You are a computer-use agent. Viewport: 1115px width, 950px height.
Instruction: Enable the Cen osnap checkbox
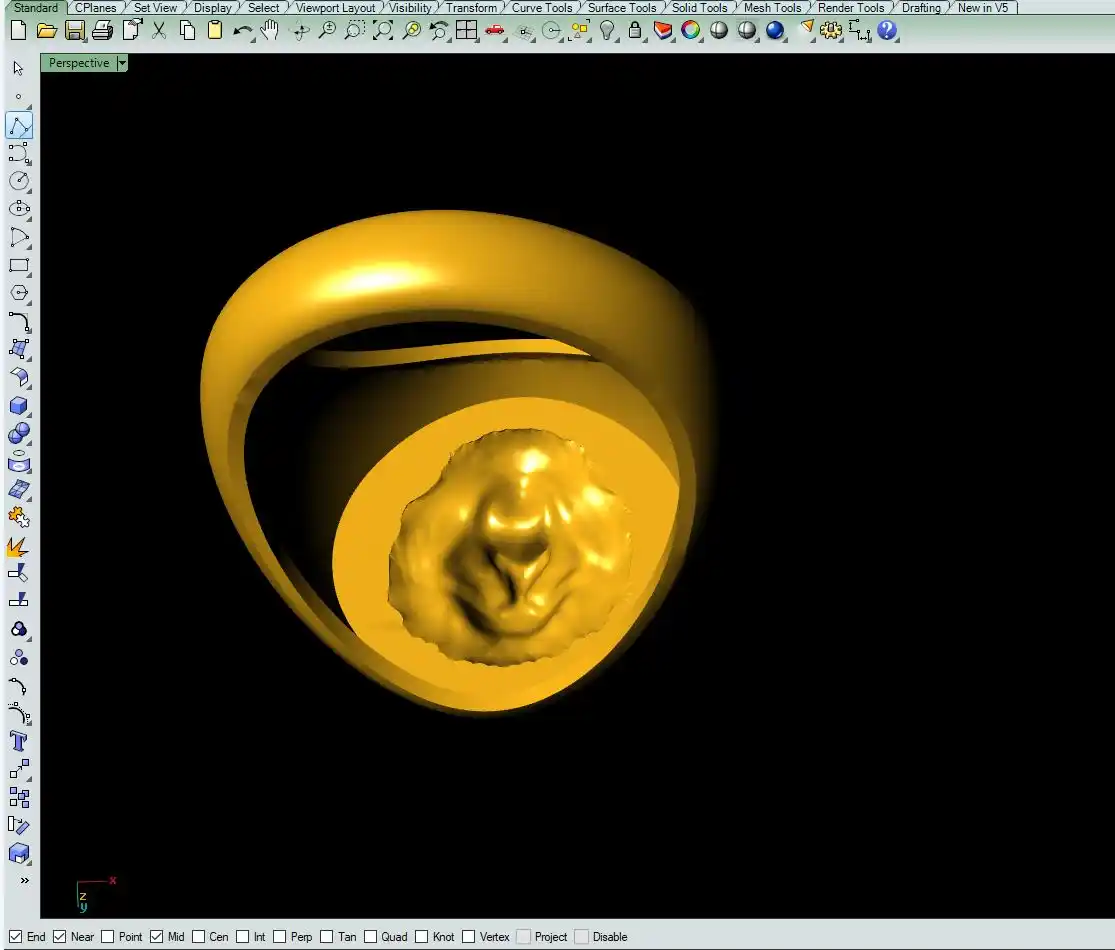(199, 937)
